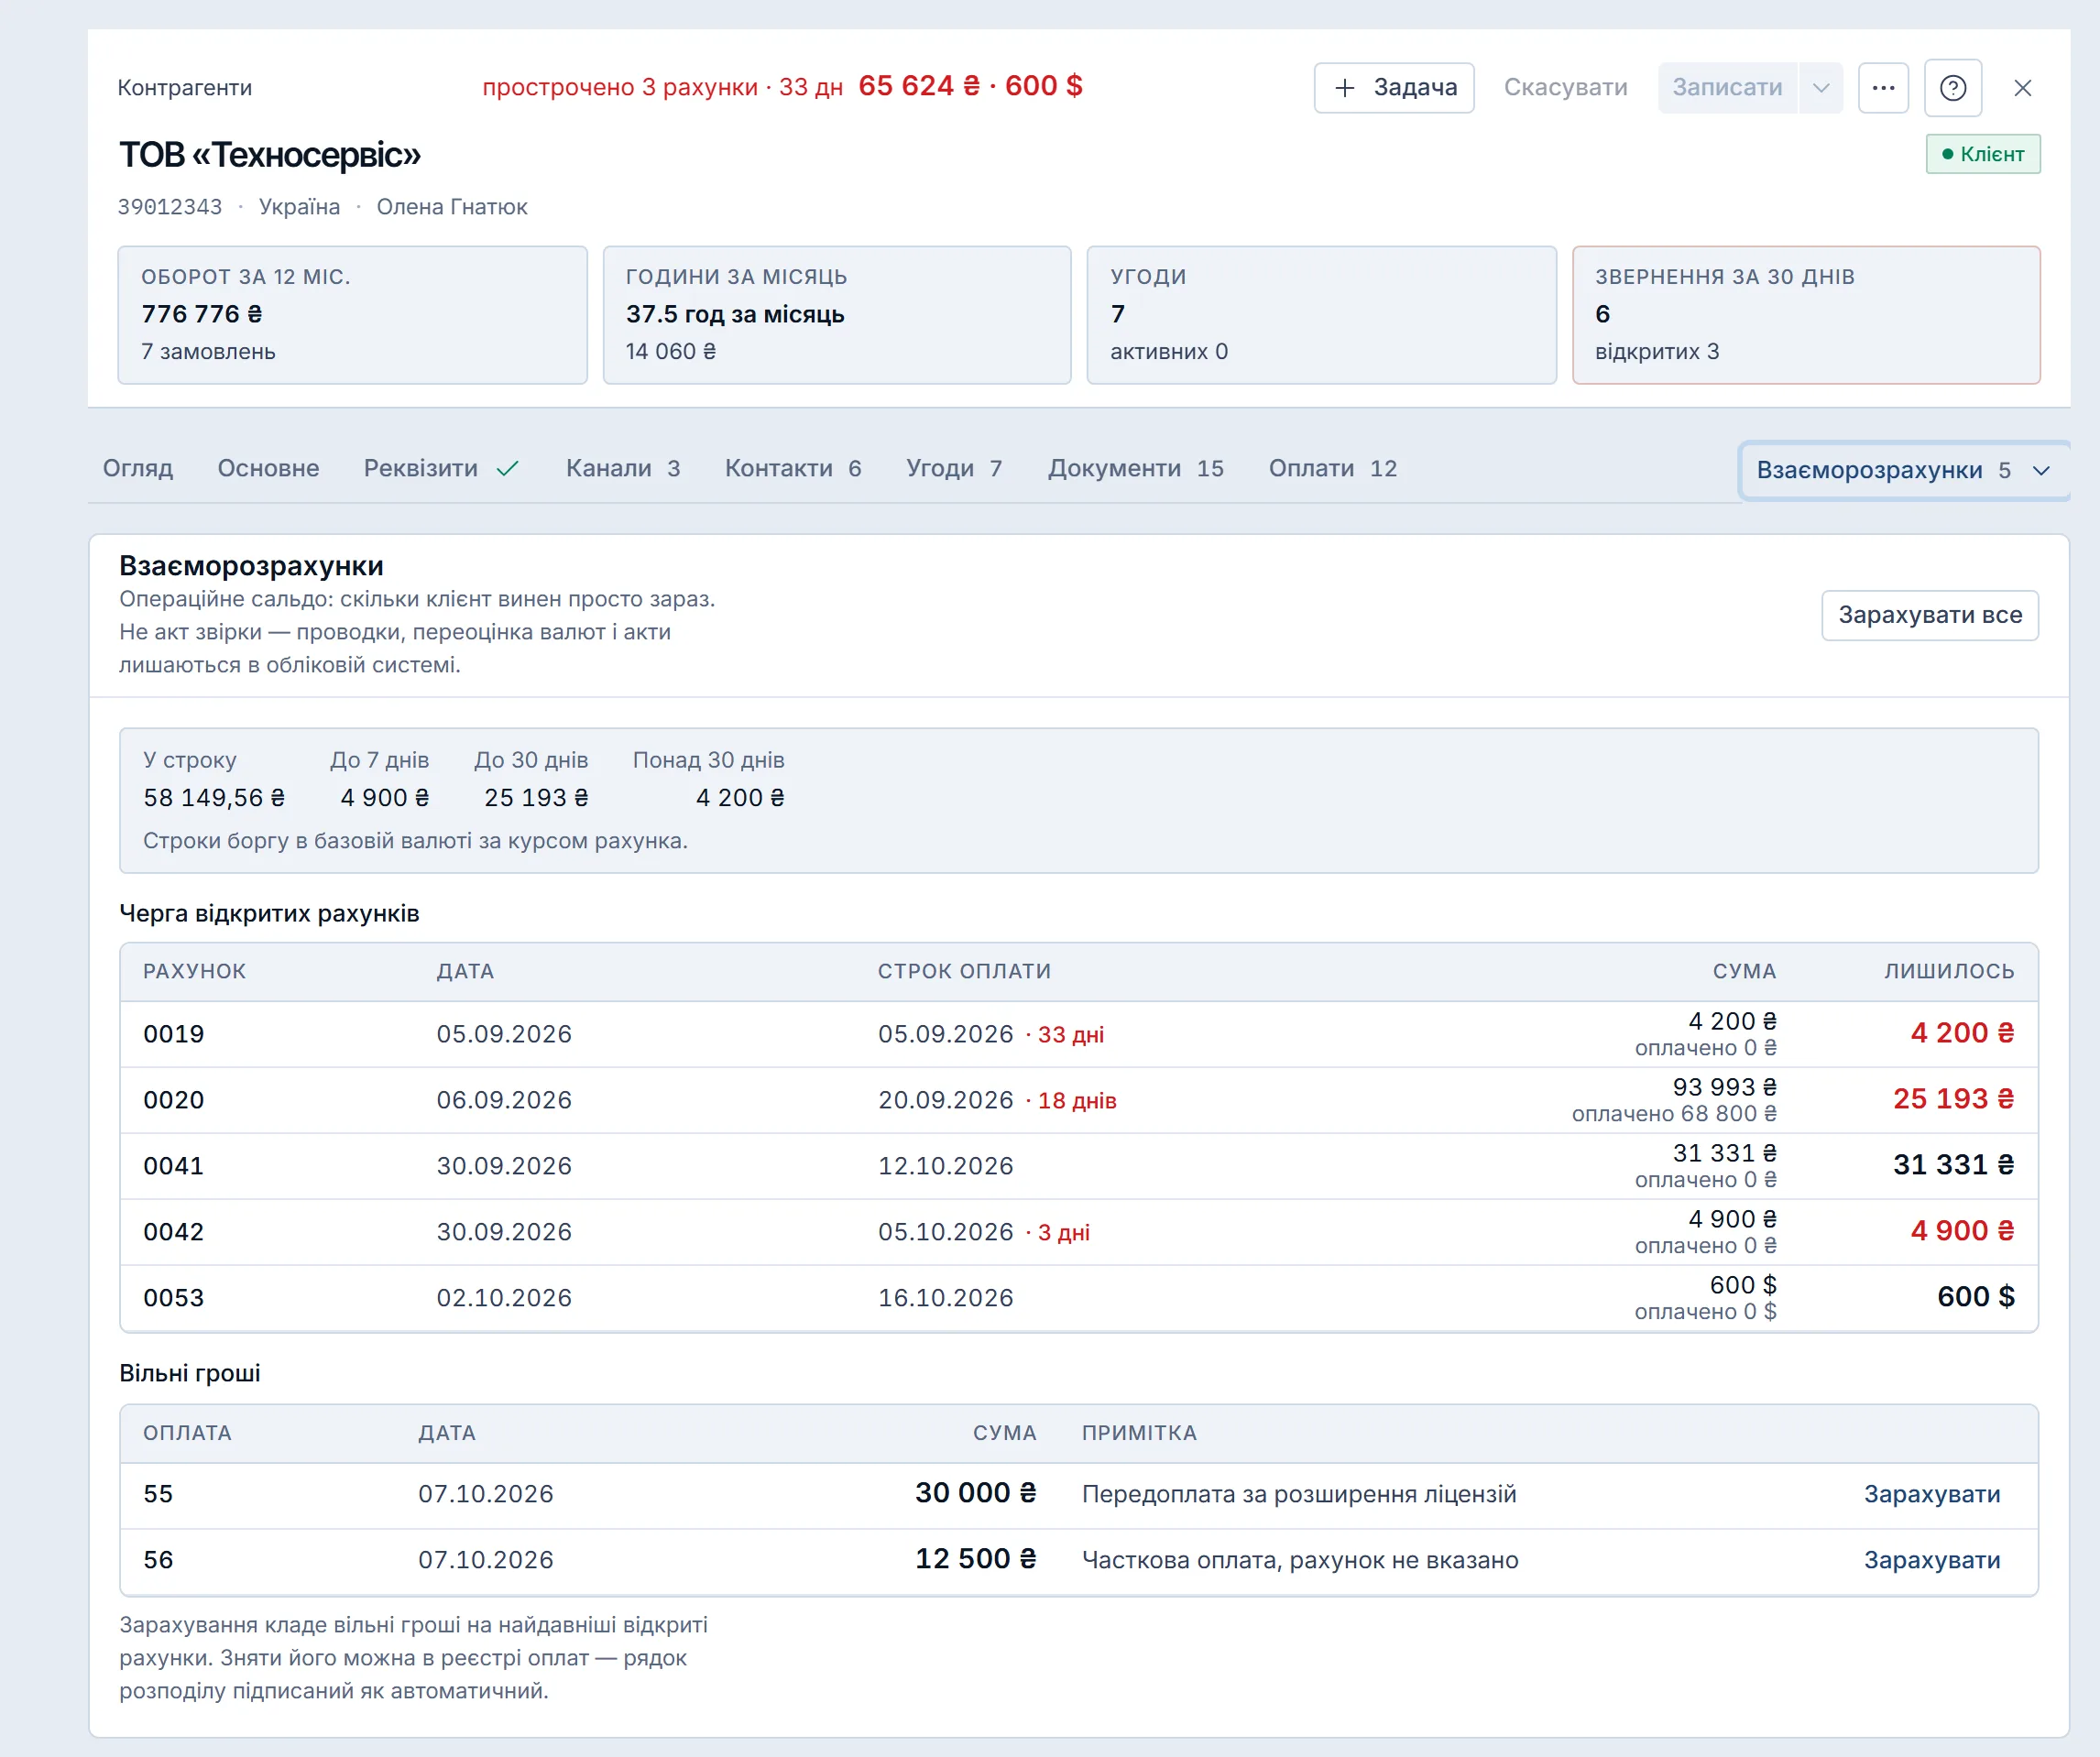Click the overdue amount 65 624 ₴ · 600 $
This screenshot has width=2100, height=1757.
coord(970,86)
